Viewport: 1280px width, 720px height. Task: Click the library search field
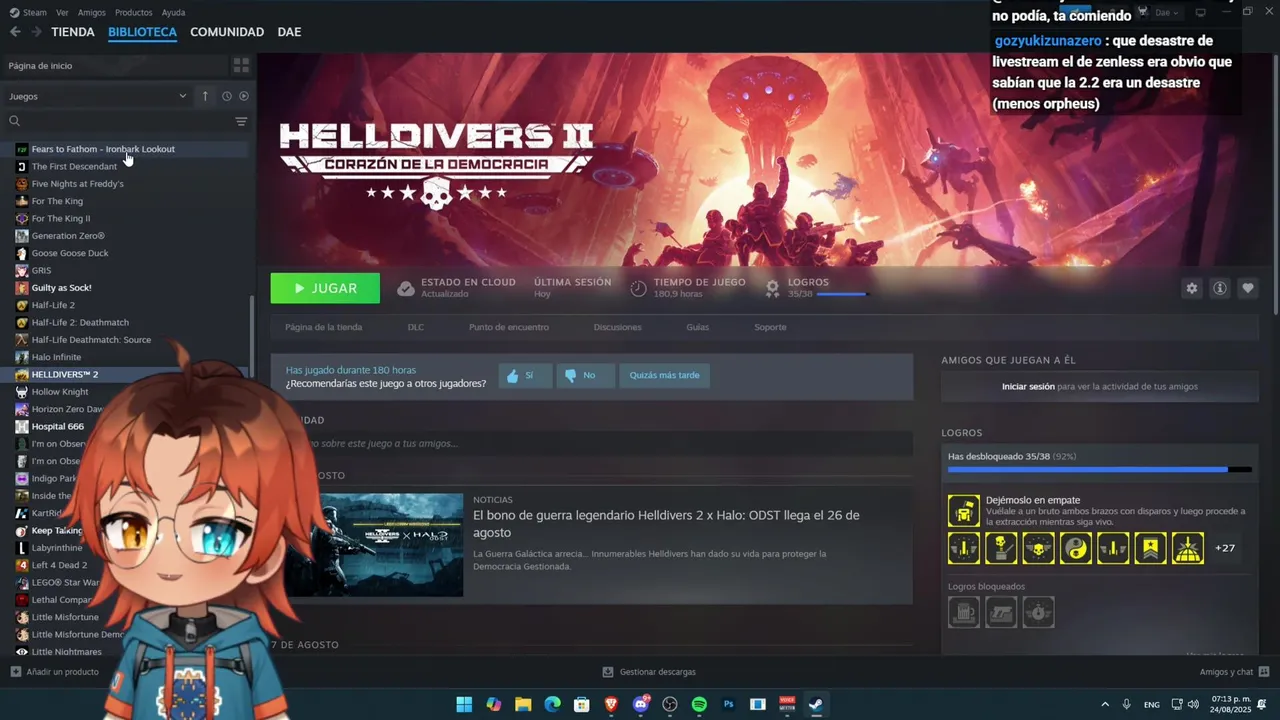[120, 121]
